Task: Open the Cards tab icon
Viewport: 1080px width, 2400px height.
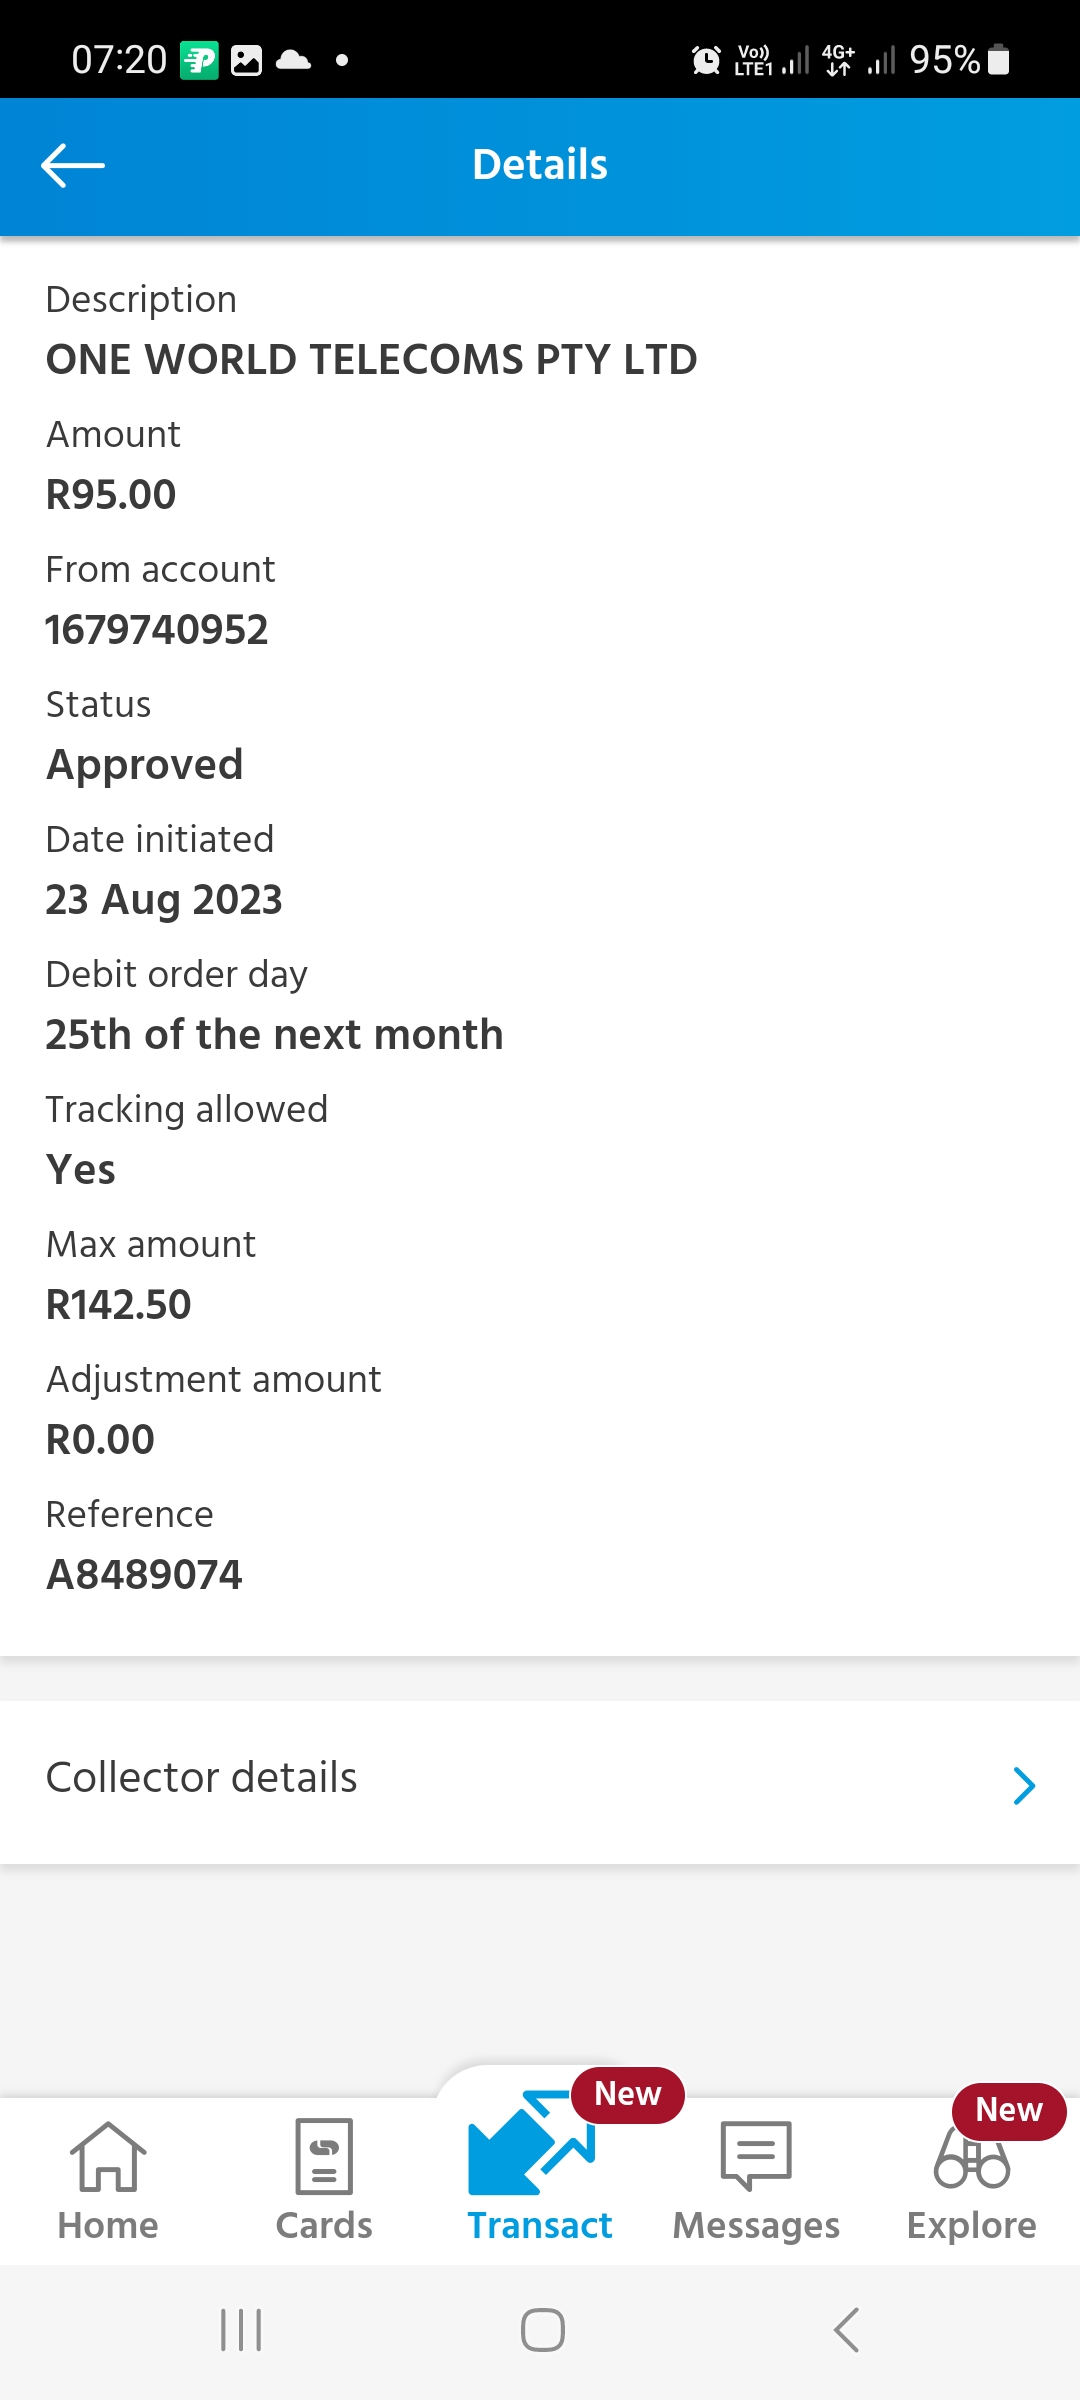Action: pyautogui.click(x=324, y=2157)
